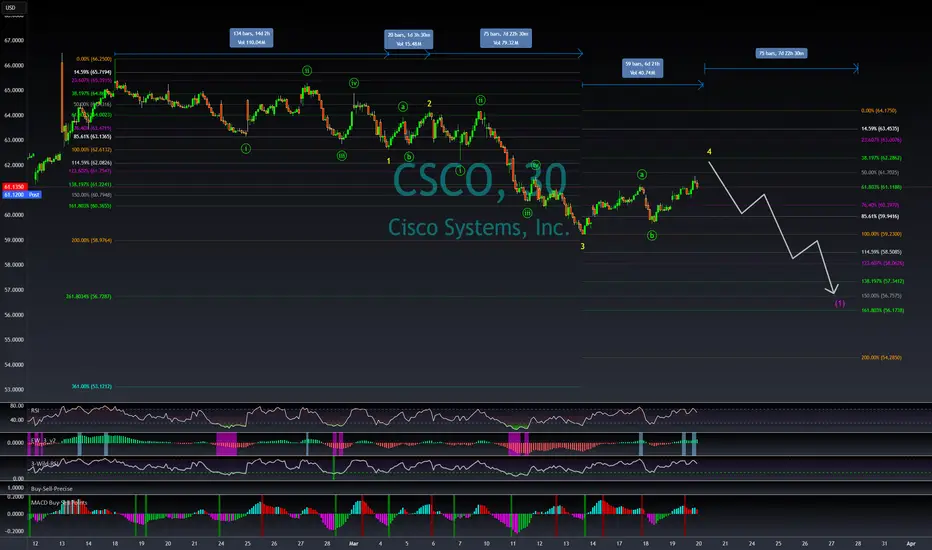Select the yellow wave 4 label

click(709, 152)
